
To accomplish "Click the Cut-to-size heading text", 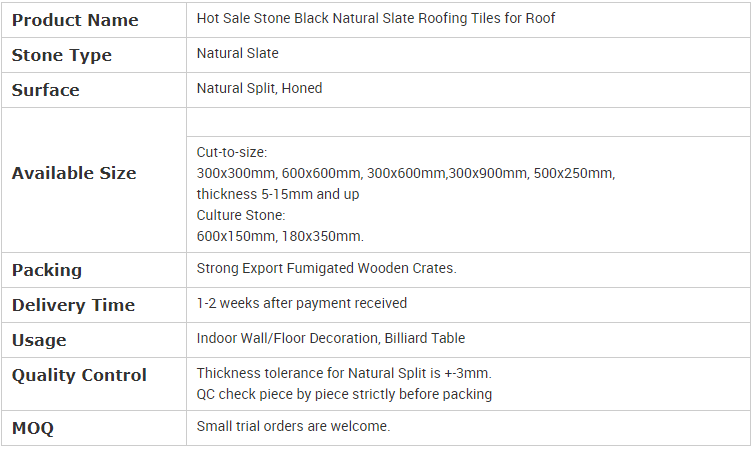I will (232, 152).
